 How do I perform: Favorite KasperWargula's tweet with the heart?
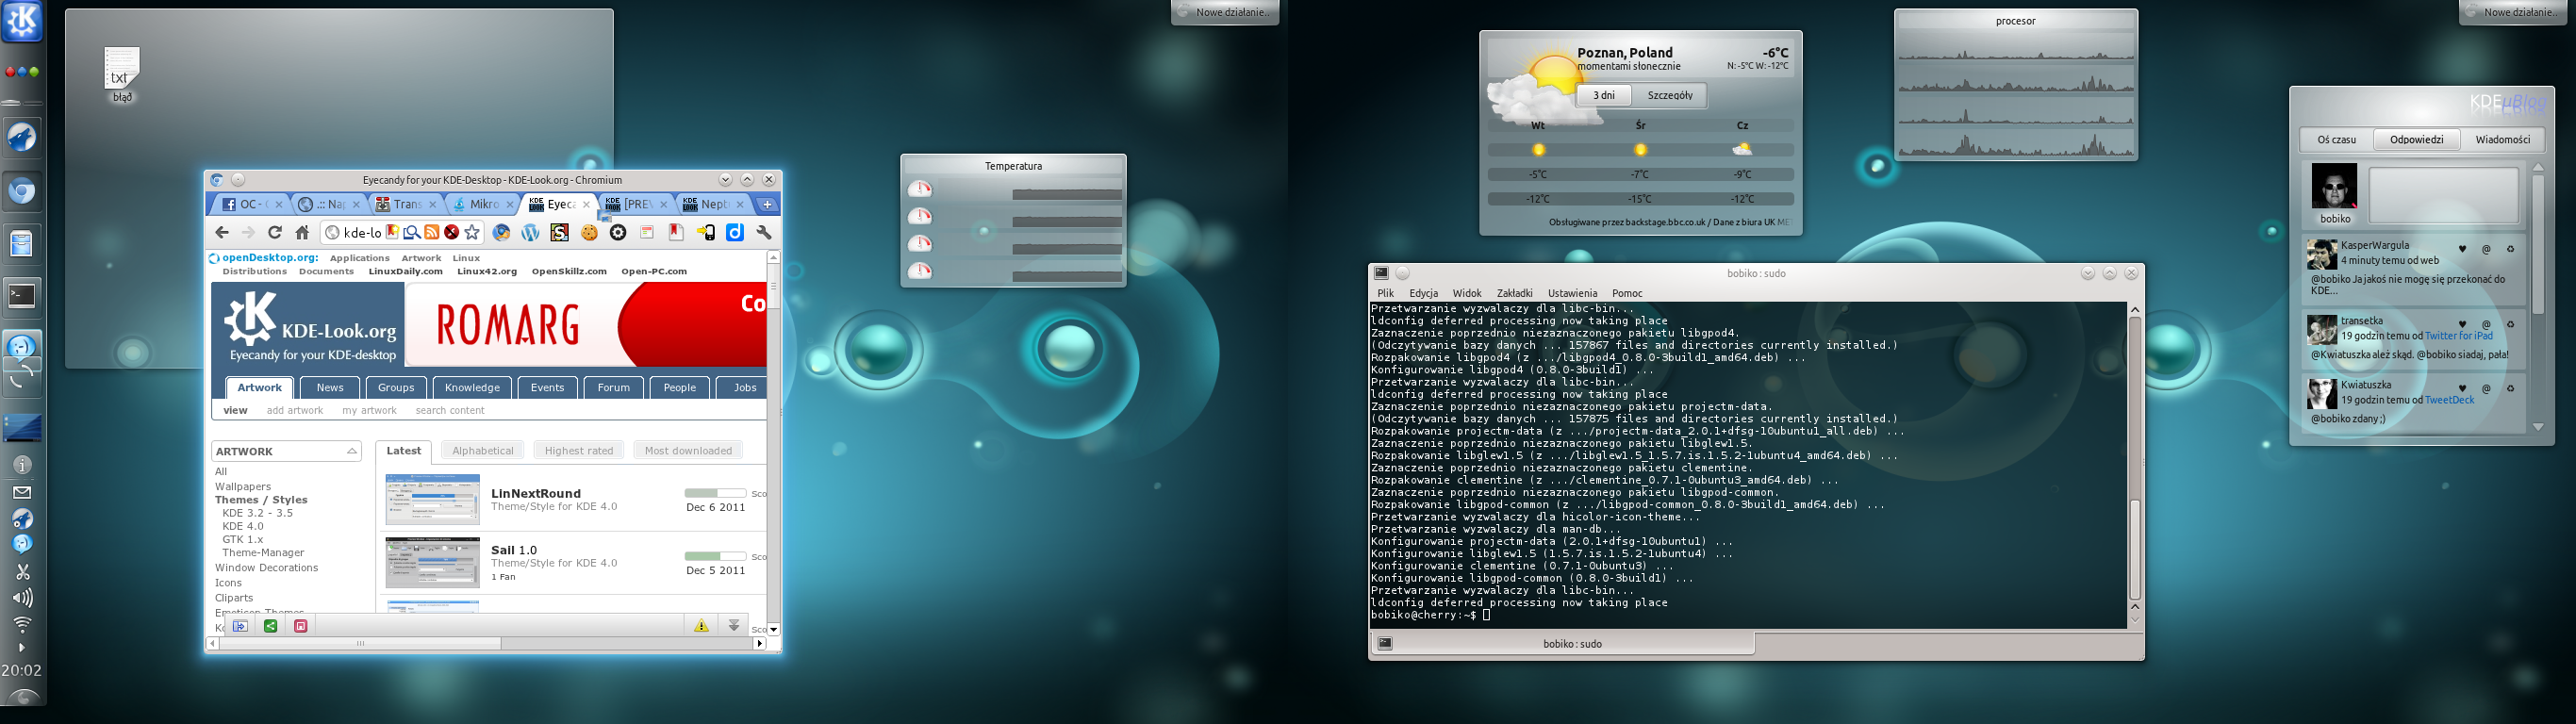2462,249
